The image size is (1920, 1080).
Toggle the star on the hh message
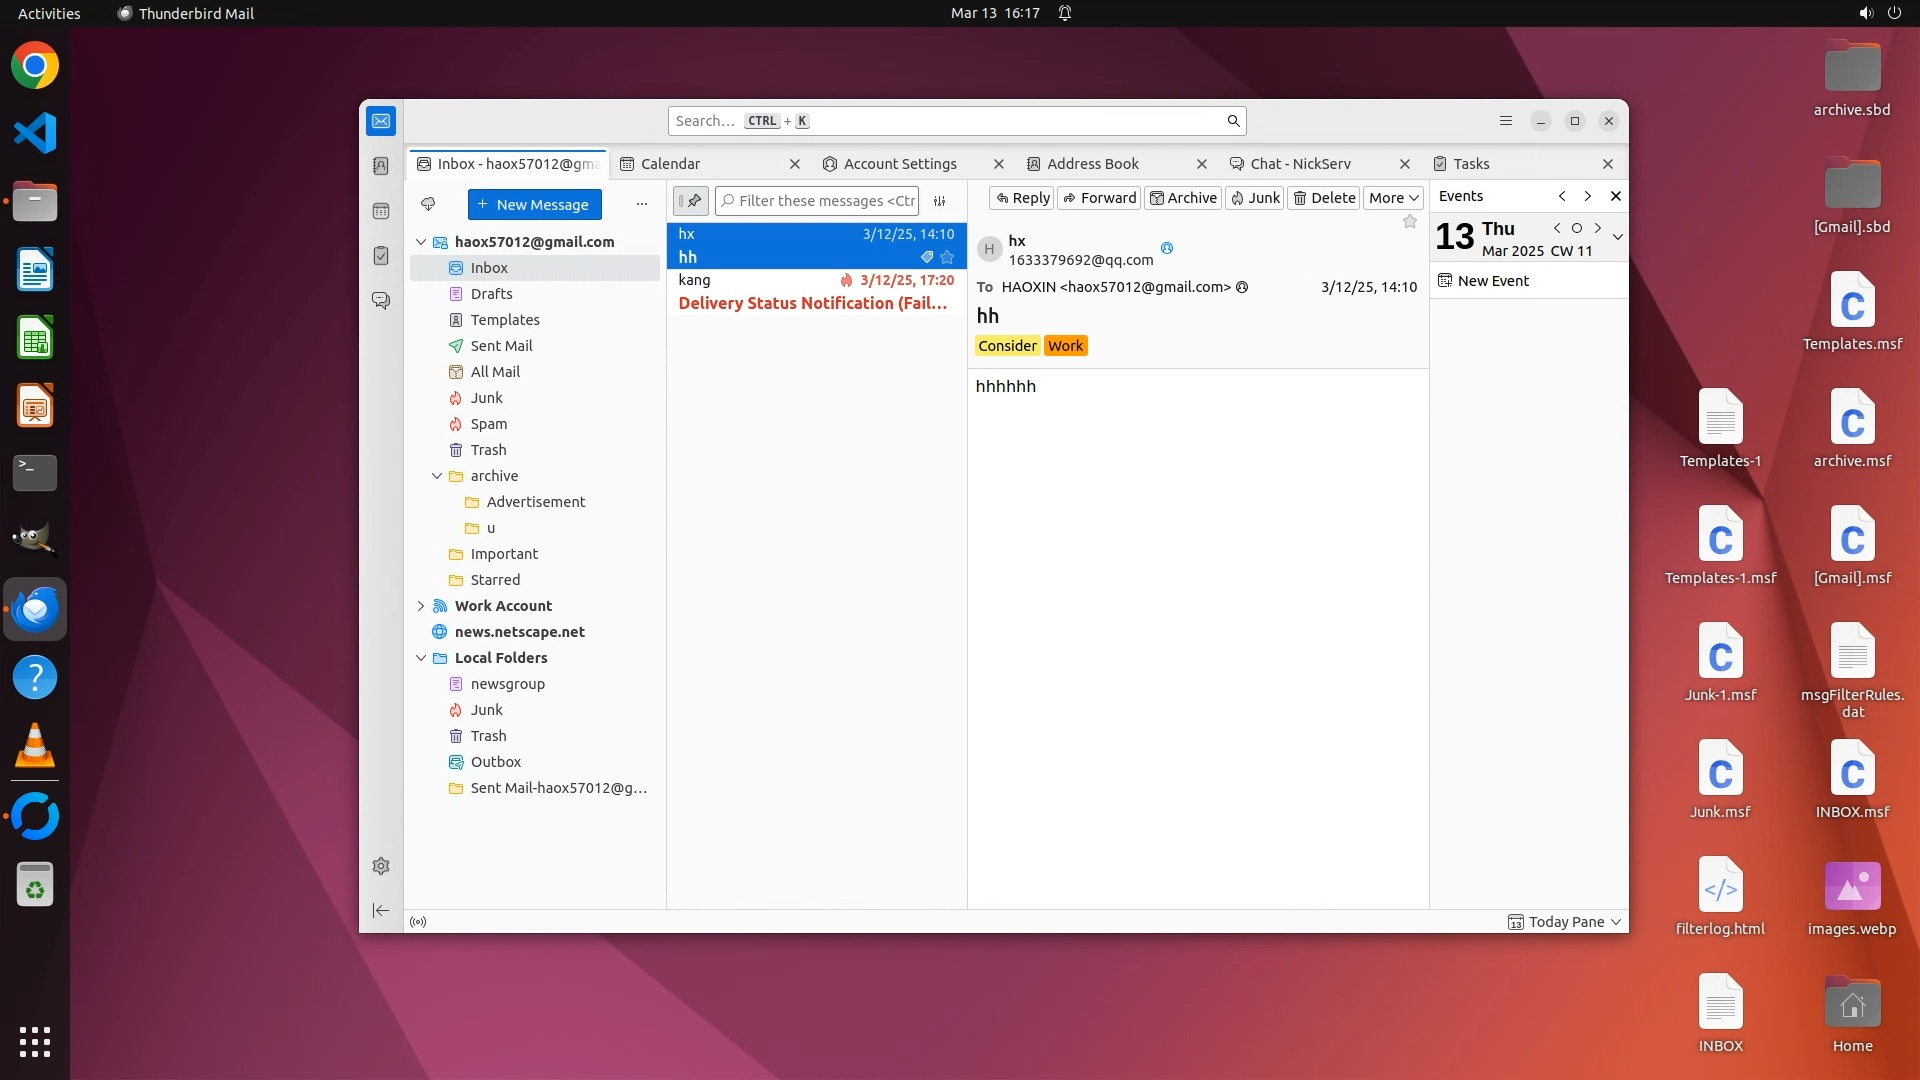coord(947,257)
